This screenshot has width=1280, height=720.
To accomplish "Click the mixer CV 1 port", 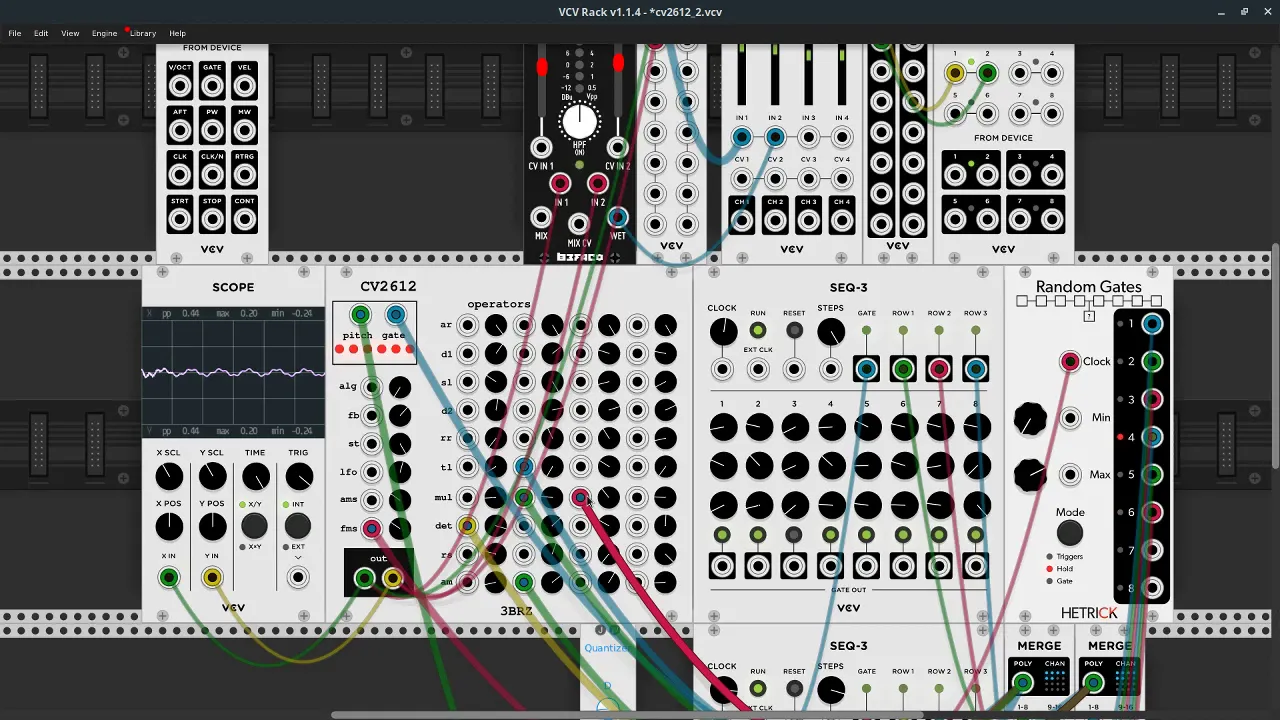I will pyautogui.click(x=742, y=179).
